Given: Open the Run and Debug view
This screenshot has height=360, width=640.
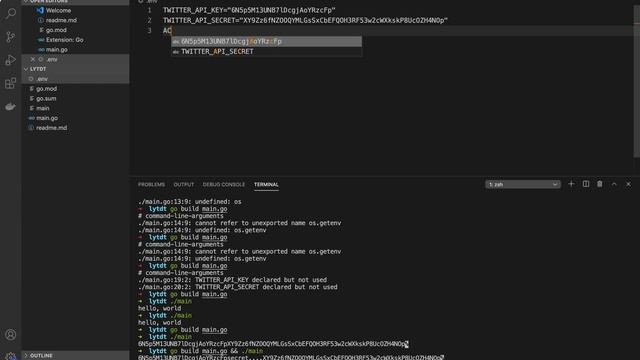Looking at the screenshot, I should click(11, 60).
